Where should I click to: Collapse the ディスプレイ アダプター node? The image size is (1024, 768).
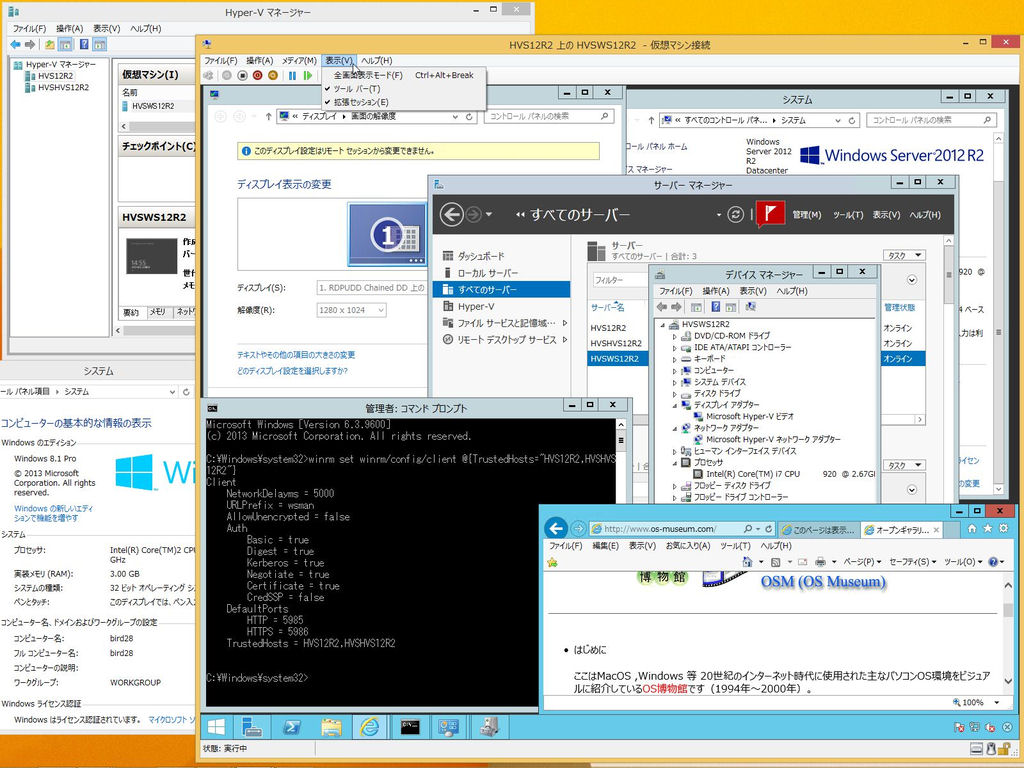click(675, 406)
